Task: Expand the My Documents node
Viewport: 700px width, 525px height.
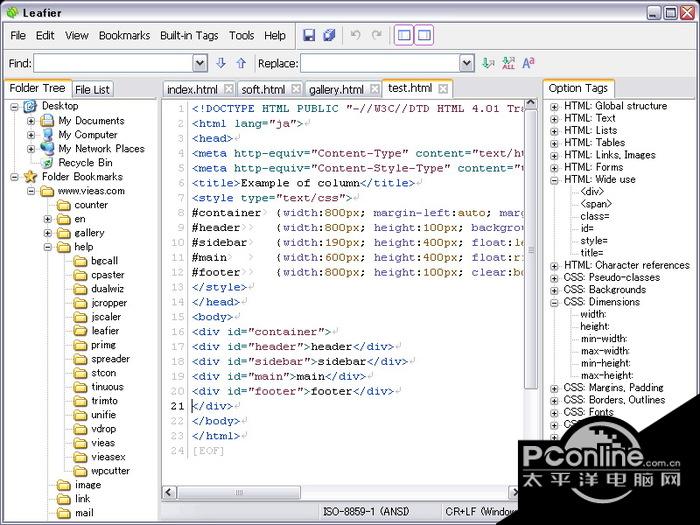Action: (31, 121)
